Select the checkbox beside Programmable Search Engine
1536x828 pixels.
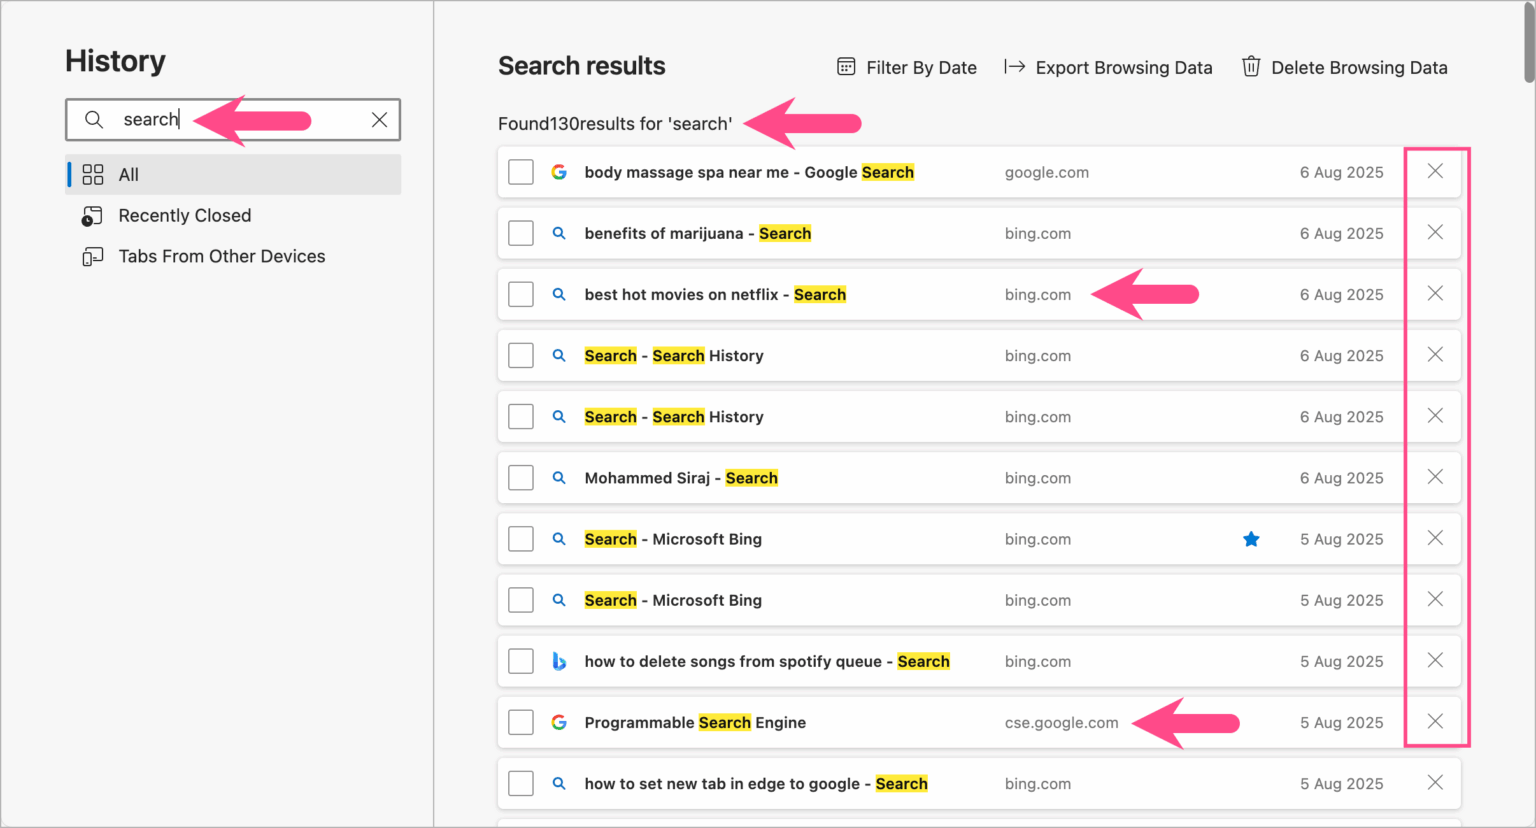pyautogui.click(x=520, y=722)
